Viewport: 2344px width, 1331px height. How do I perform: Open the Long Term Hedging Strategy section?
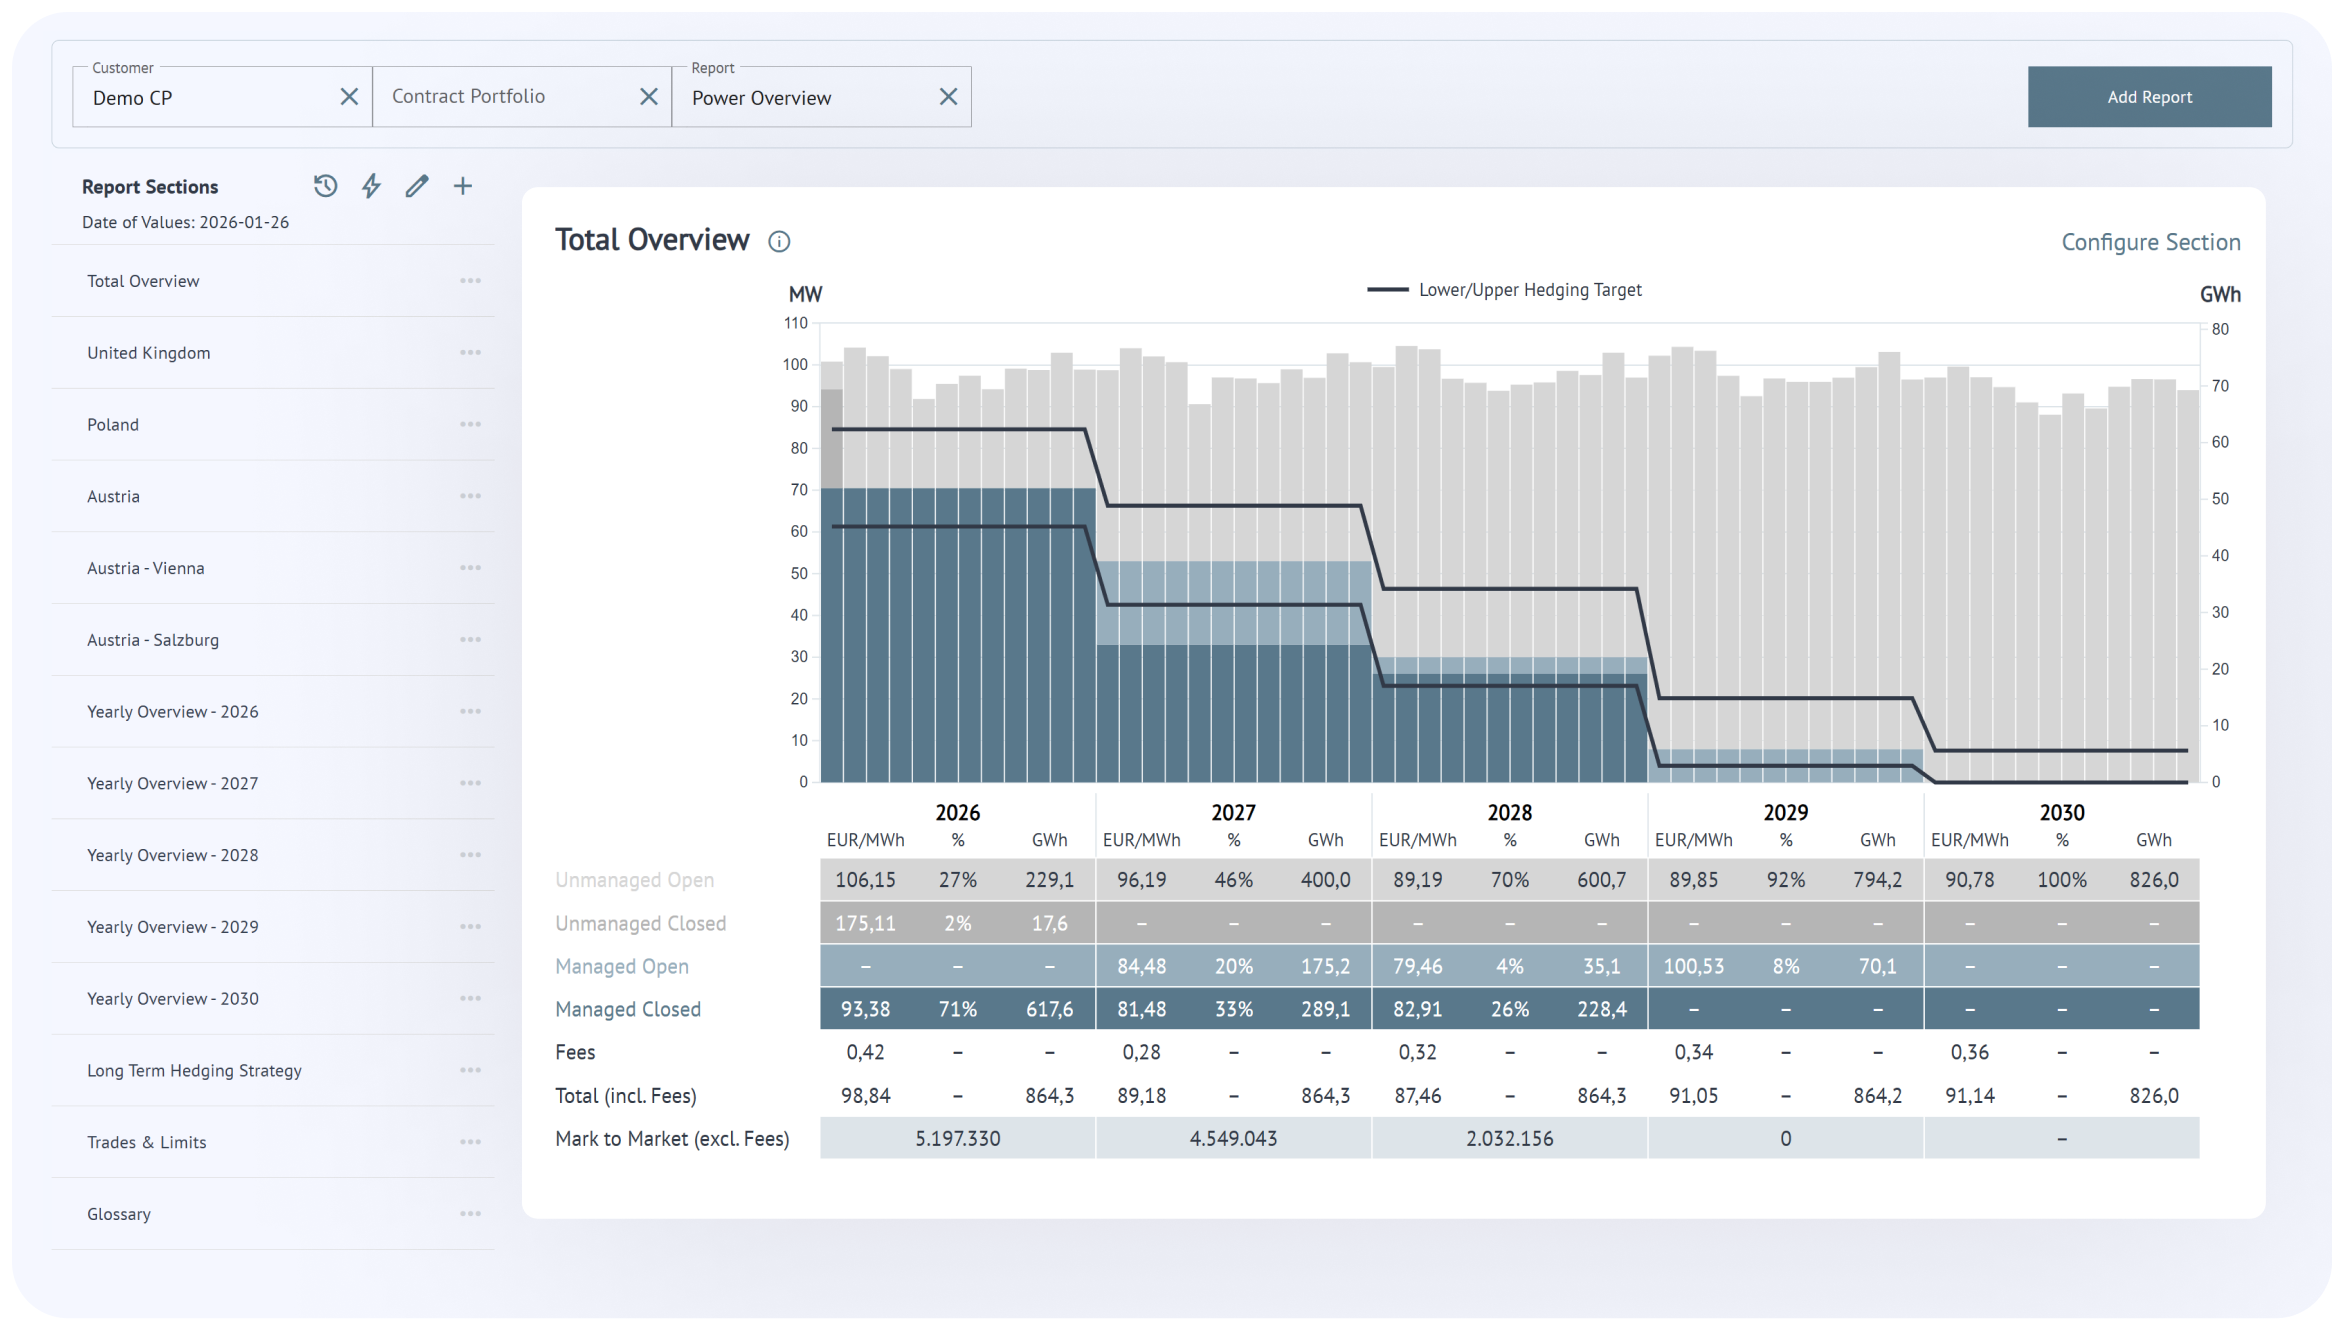pyautogui.click(x=194, y=1071)
